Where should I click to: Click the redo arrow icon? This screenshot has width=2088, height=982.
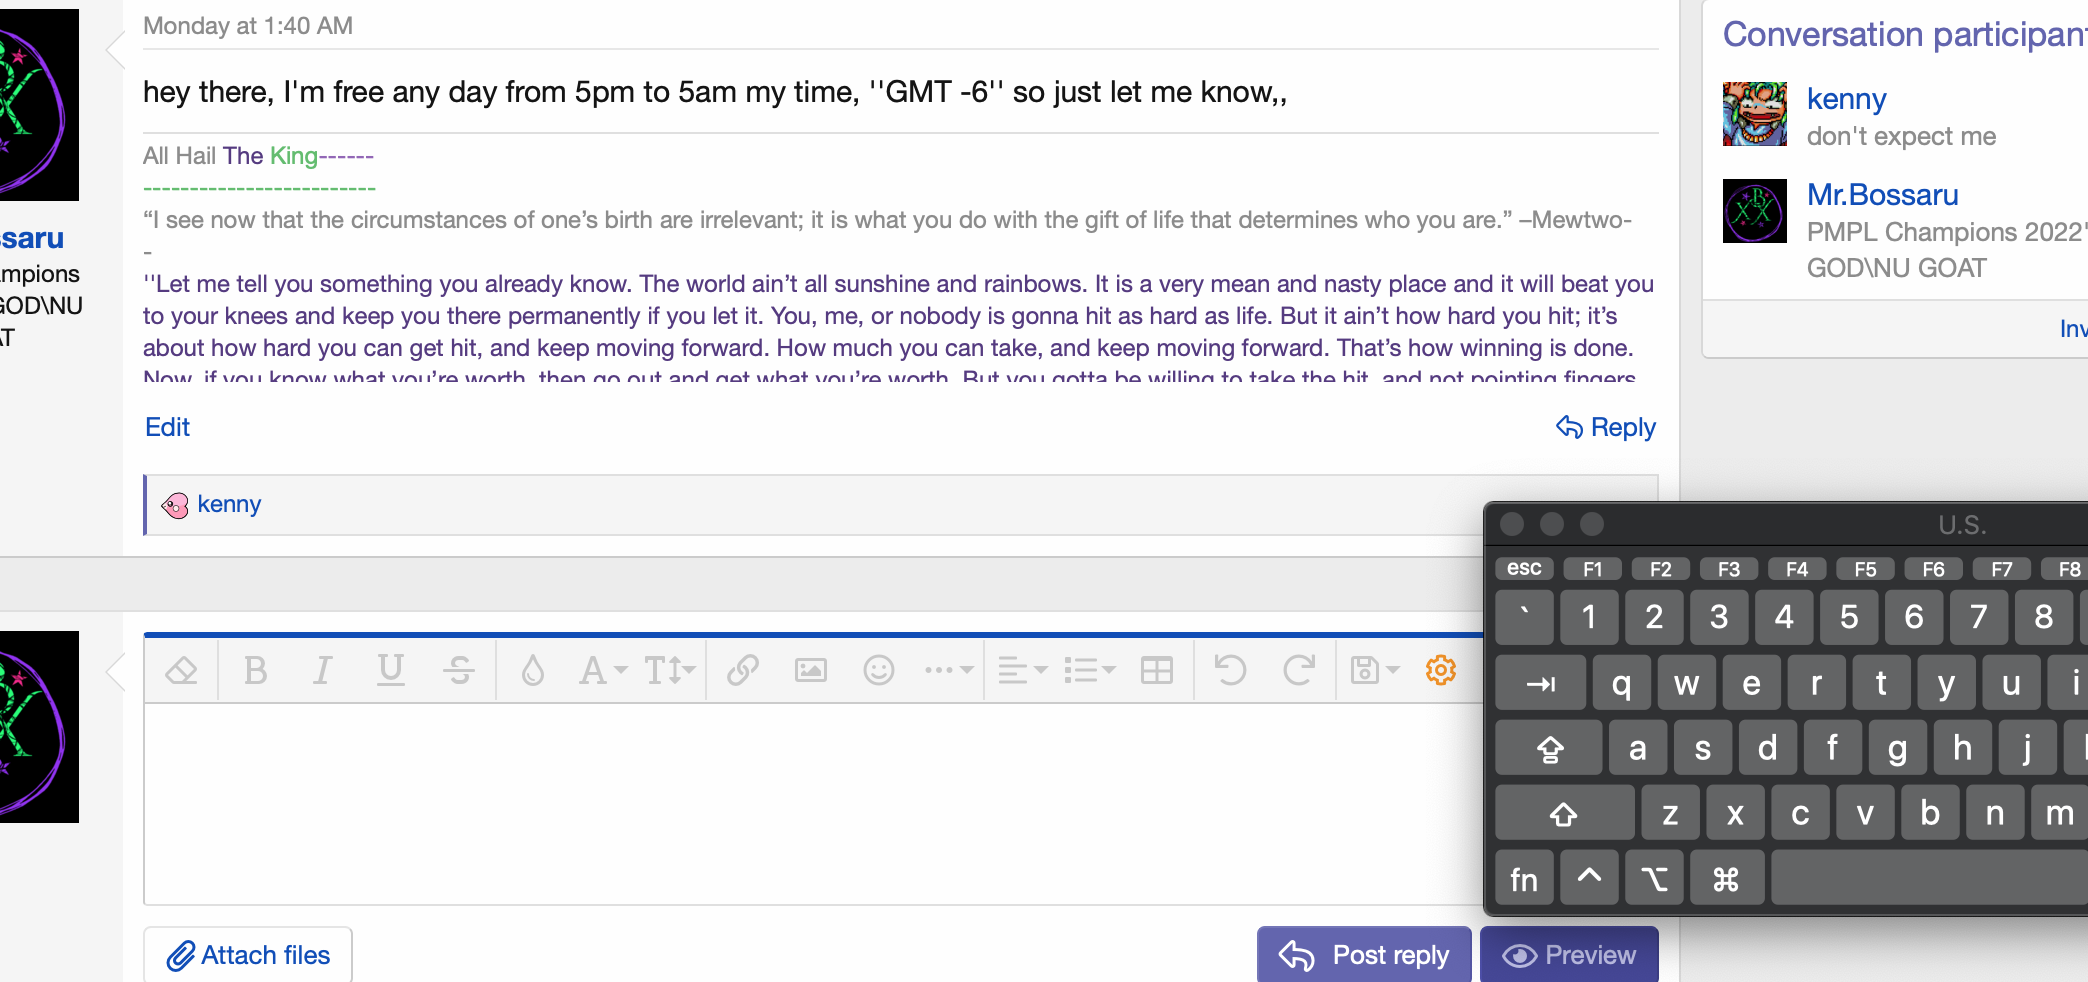pyautogui.click(x=1298, y=670)
